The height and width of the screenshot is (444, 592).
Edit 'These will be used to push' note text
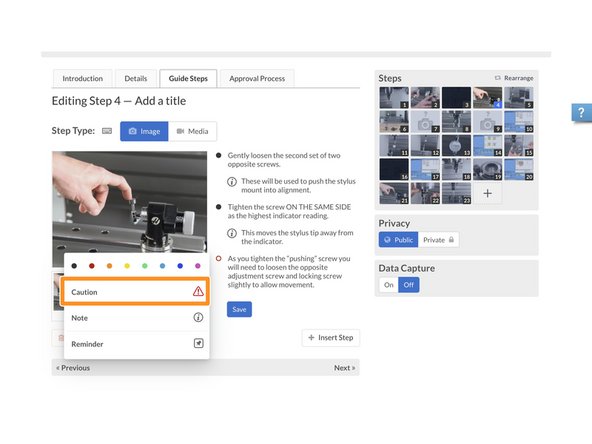coord(298,185)
